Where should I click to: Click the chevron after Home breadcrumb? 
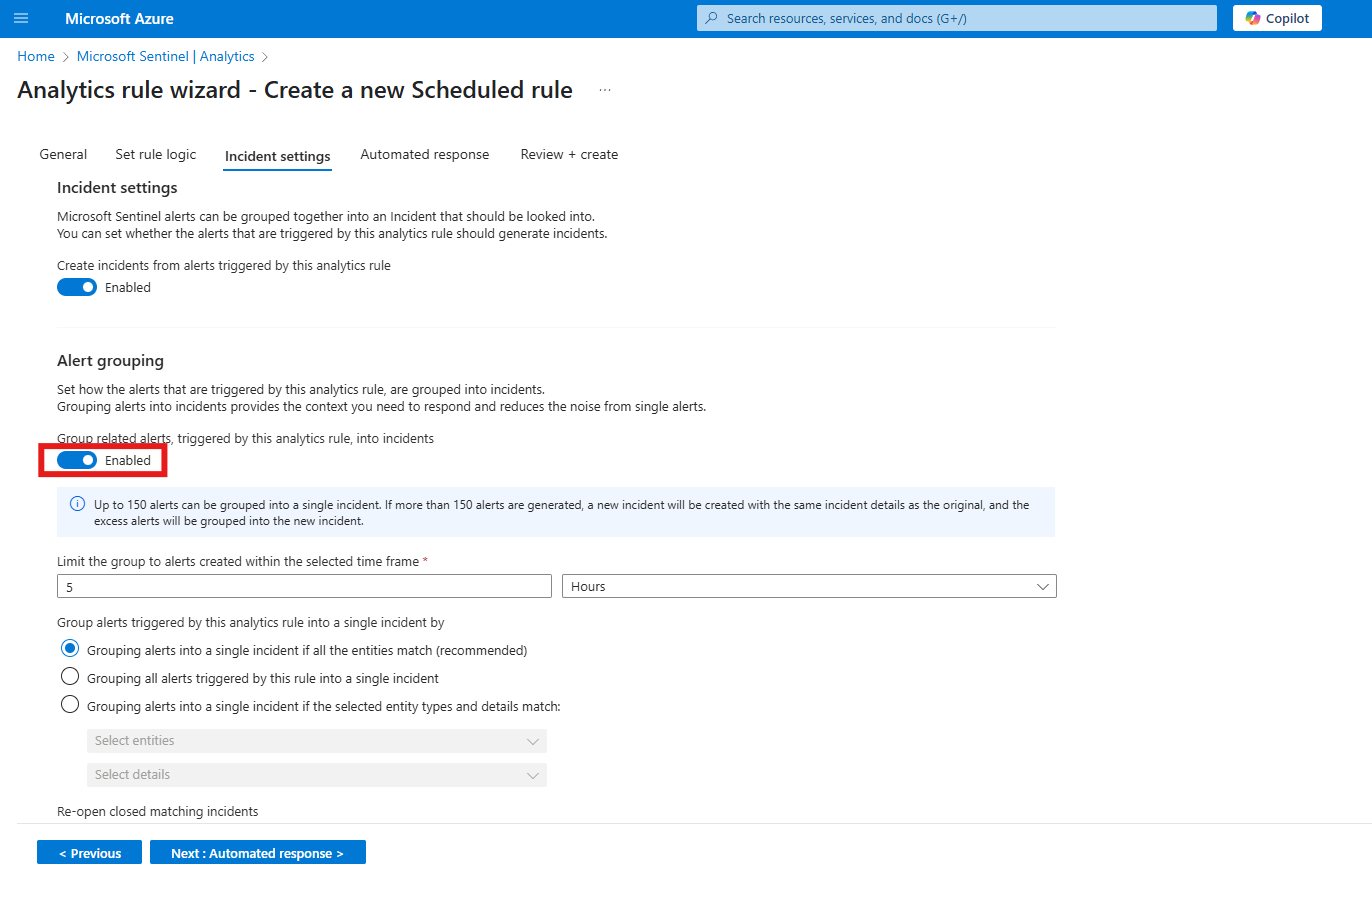[x=66, y=57]
